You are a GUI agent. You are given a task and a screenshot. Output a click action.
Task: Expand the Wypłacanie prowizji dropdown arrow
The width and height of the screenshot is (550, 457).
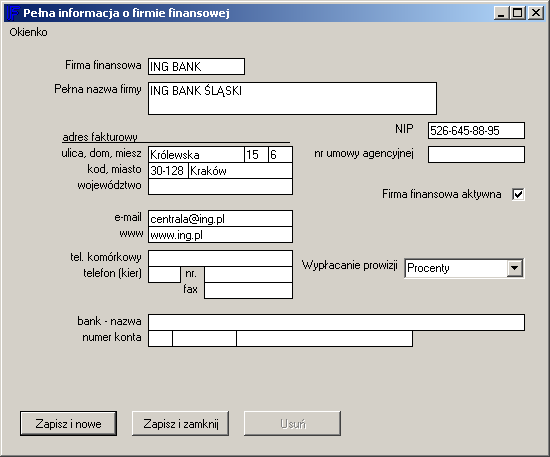[x=515, y=268]
